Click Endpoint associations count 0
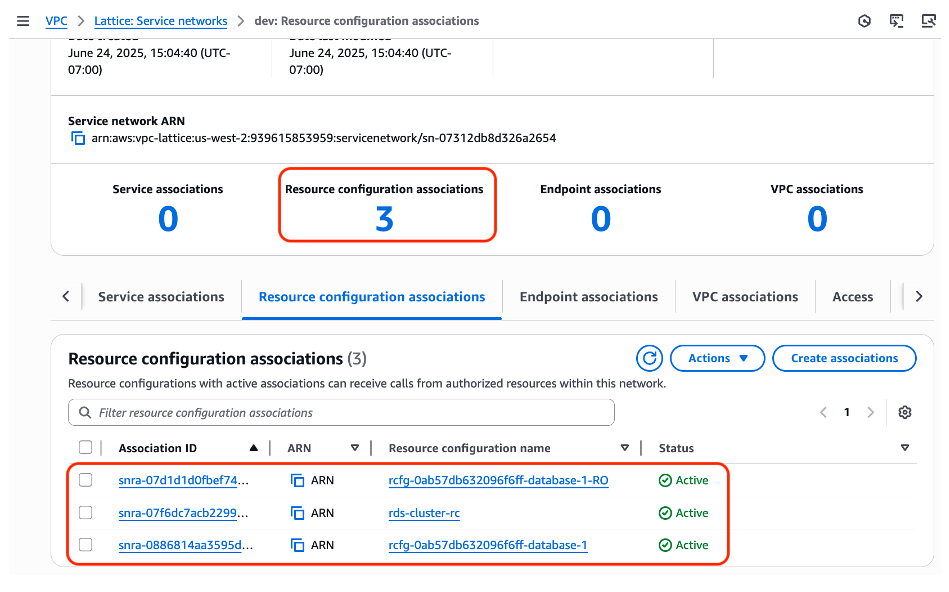Viewport: 949px width, 592px height. point(600,219)
